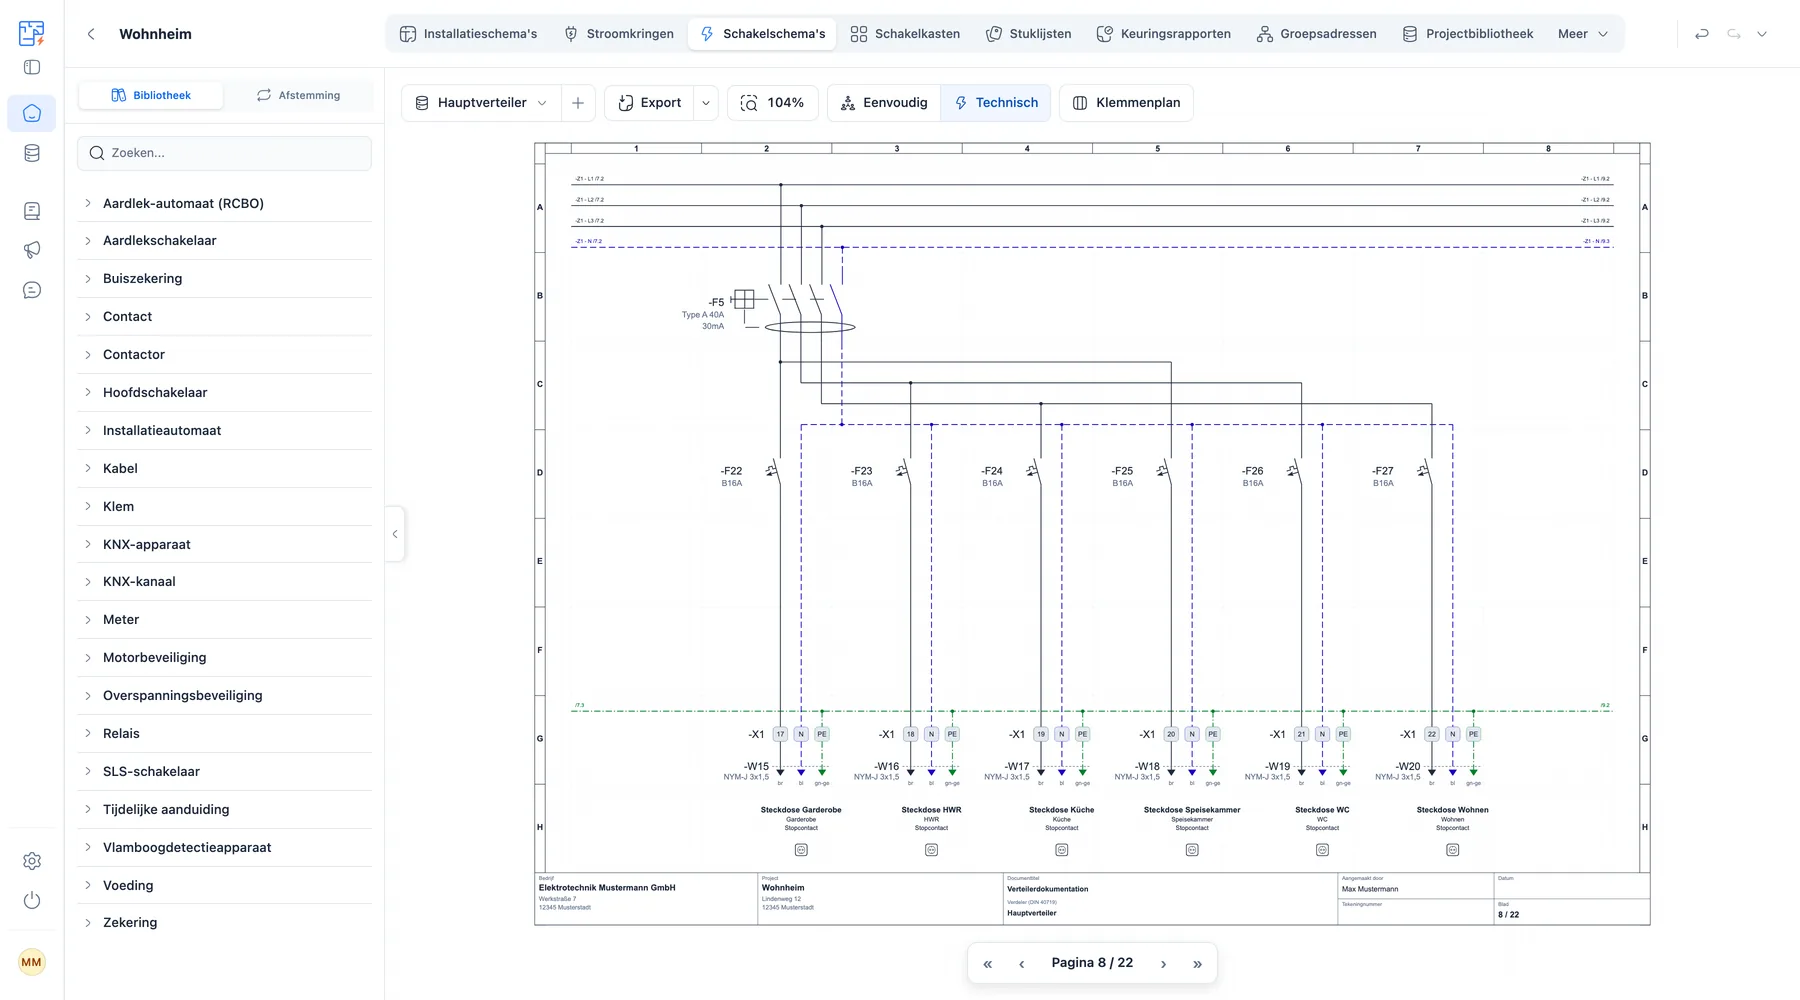Open the megaphone announcements icon
1800x1000 pixels.
coord(32,250)
